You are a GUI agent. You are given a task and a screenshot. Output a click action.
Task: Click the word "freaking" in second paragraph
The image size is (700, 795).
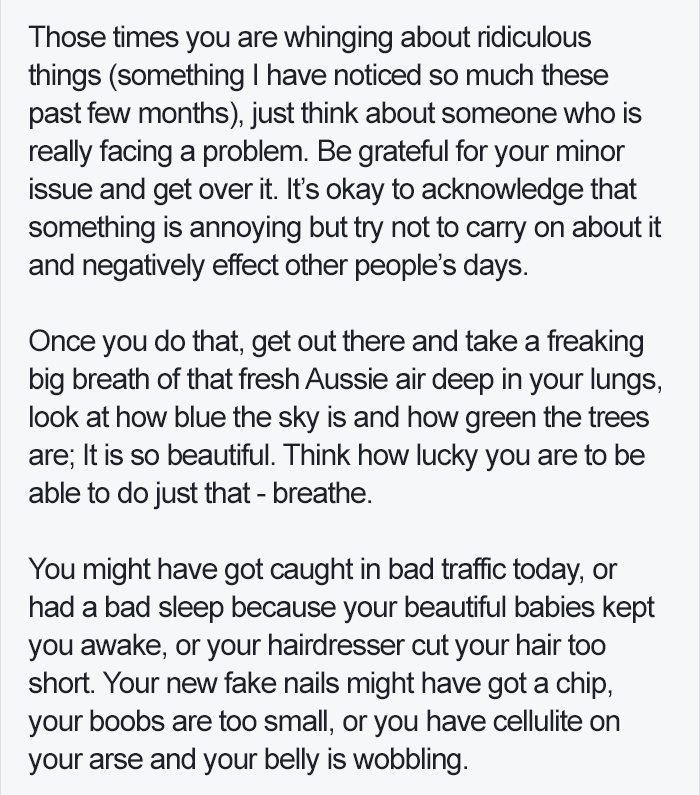pos(595,342)
